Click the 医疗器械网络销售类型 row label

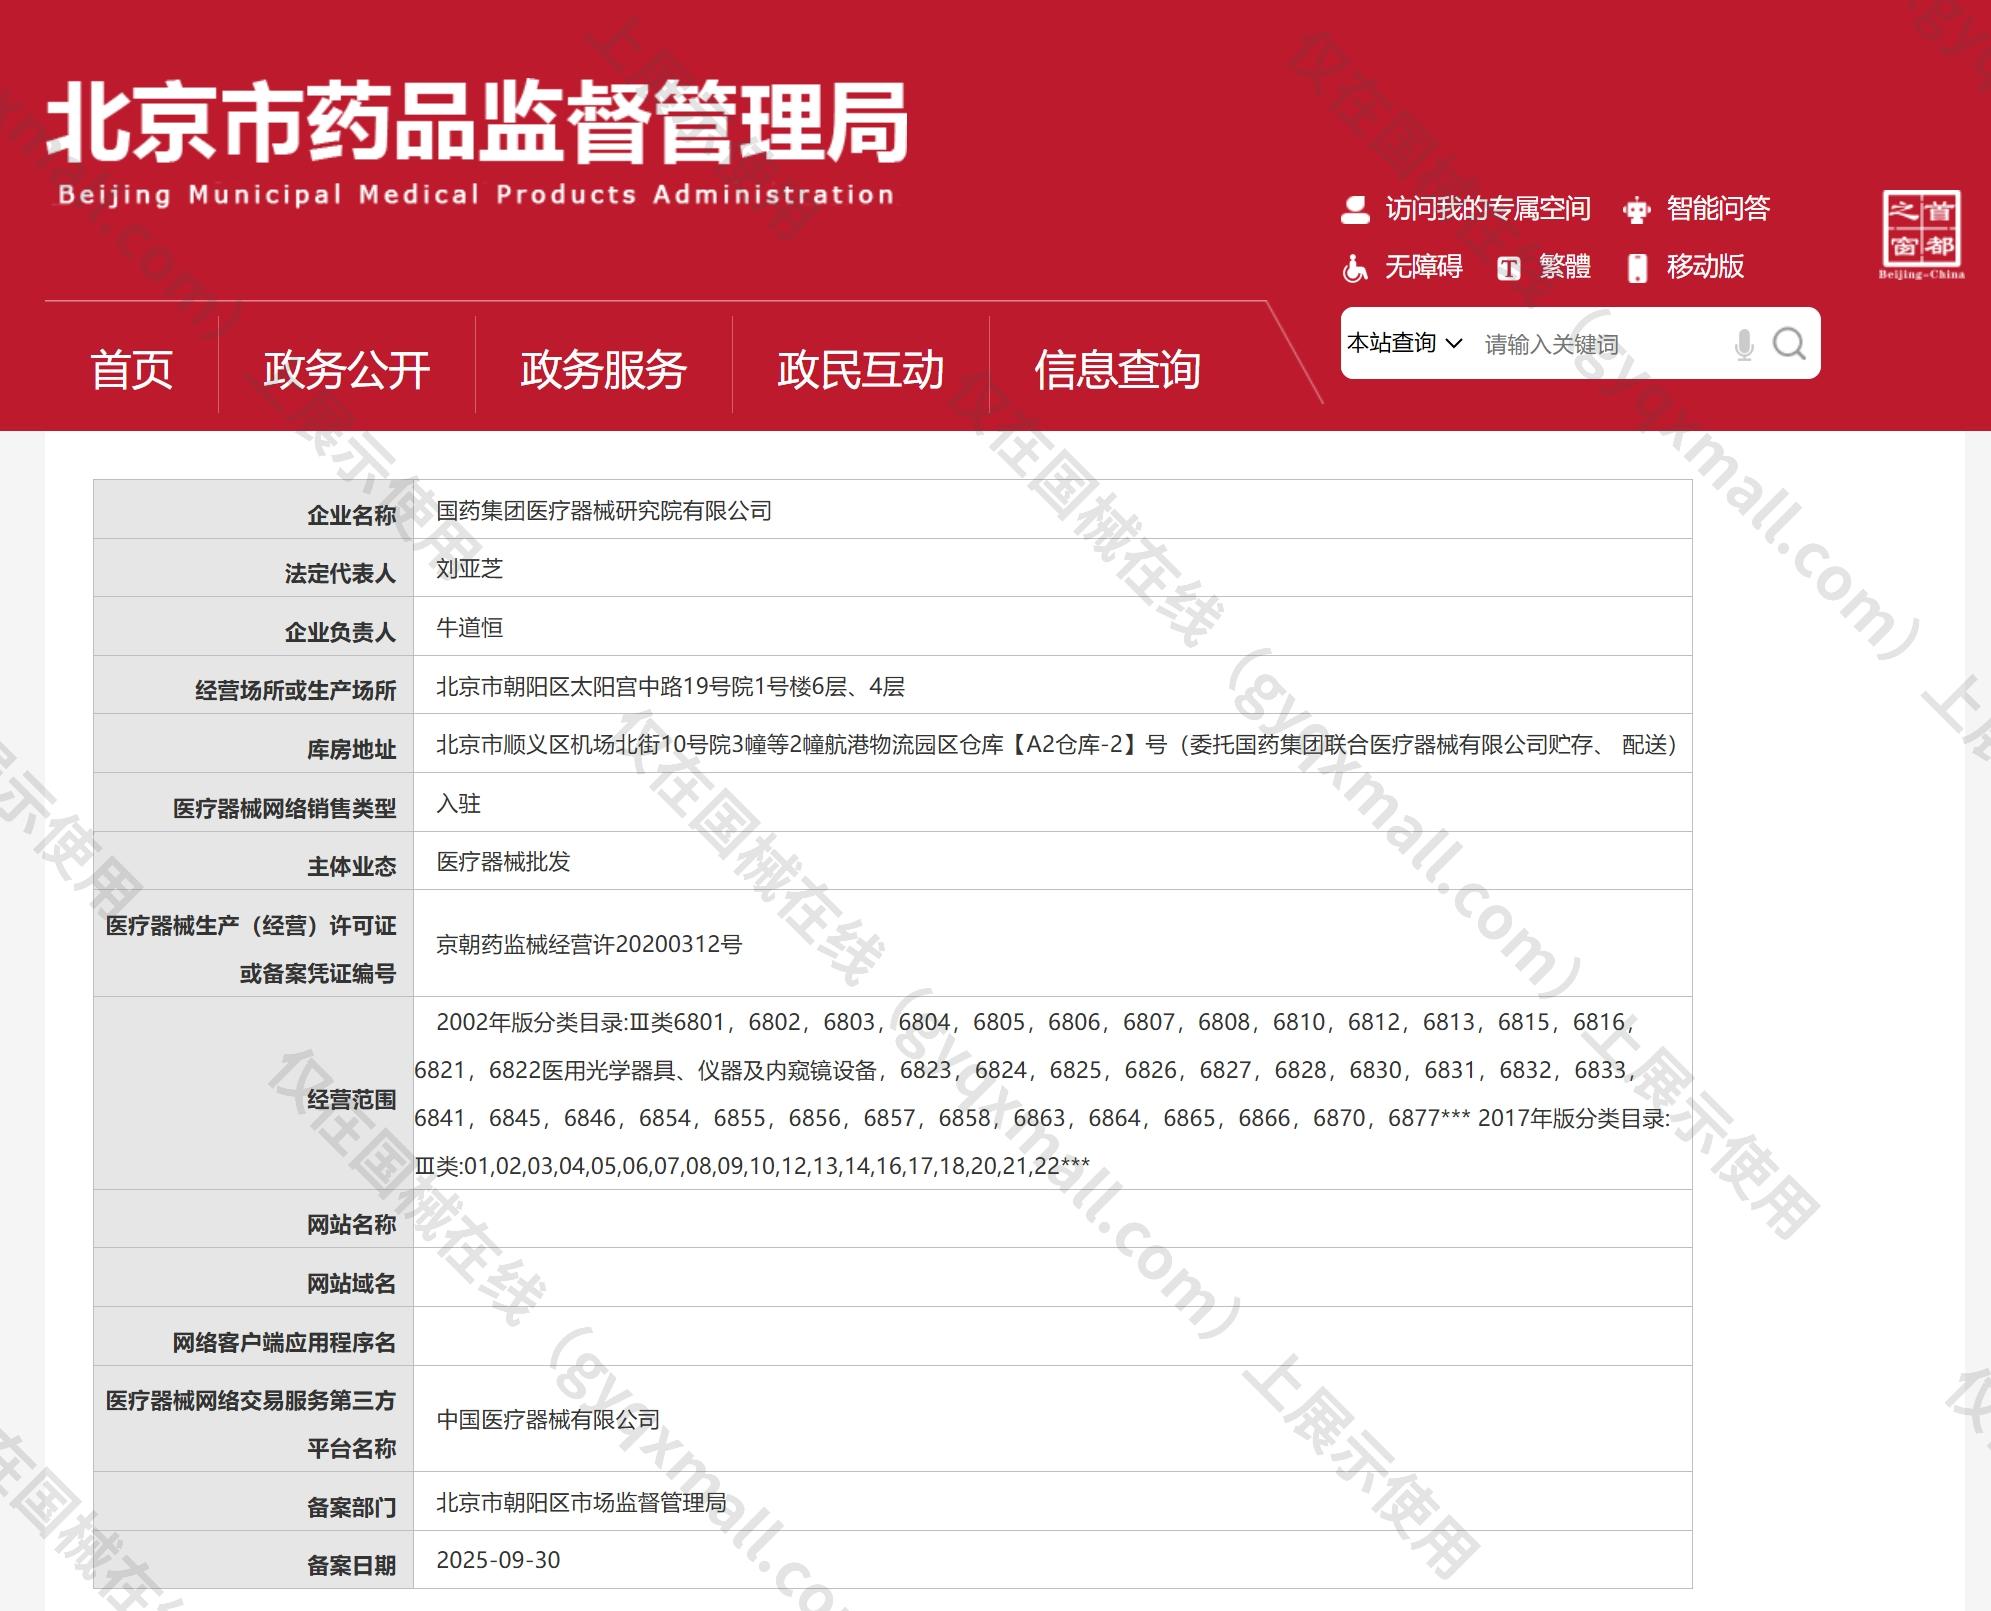(x=284, y=808)
